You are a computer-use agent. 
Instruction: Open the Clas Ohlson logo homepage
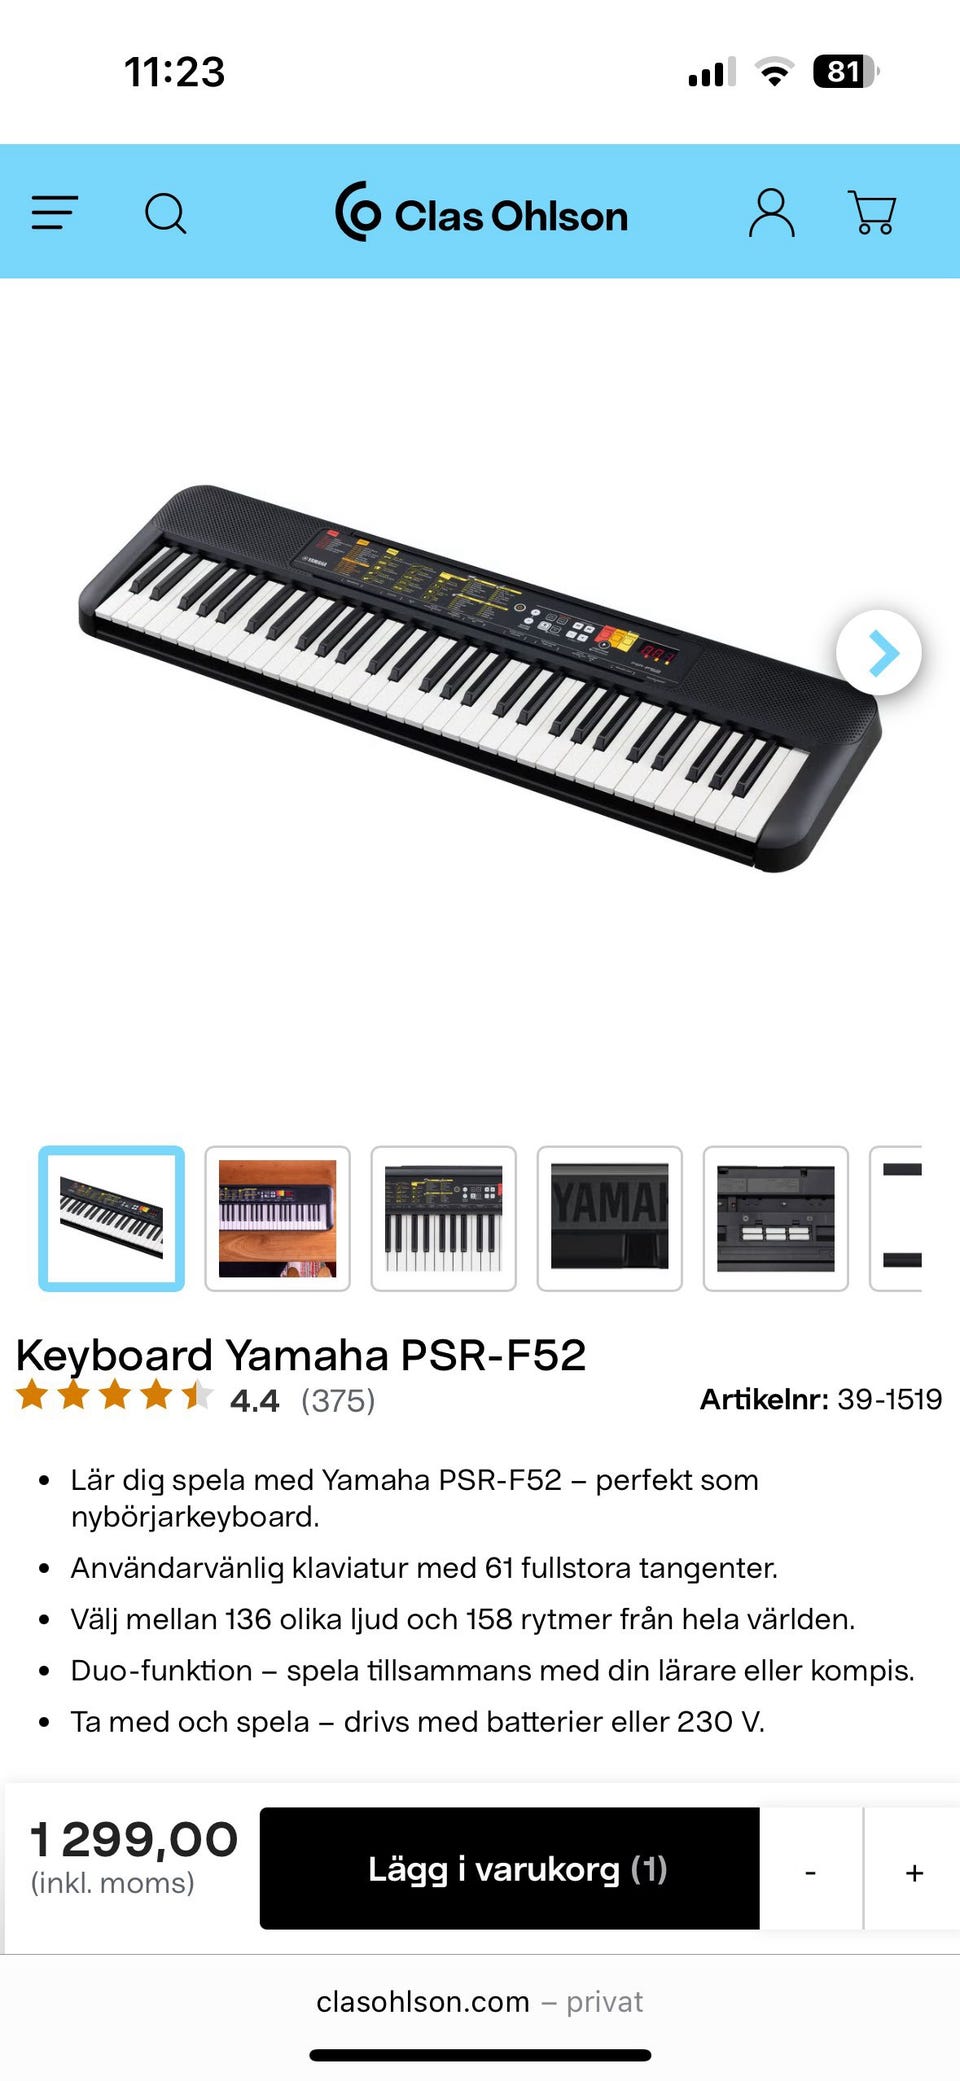click(481, 213)
